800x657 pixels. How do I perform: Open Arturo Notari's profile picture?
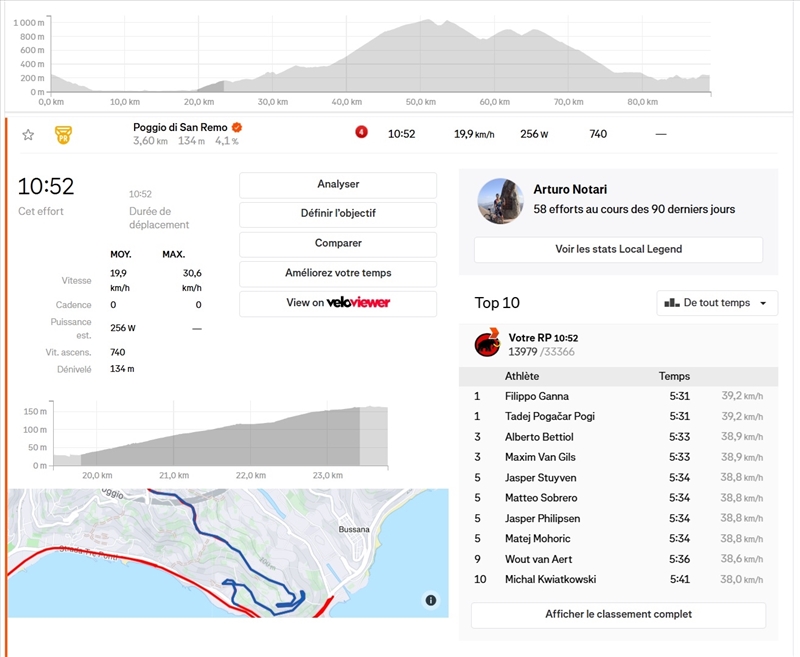(501, 201)
